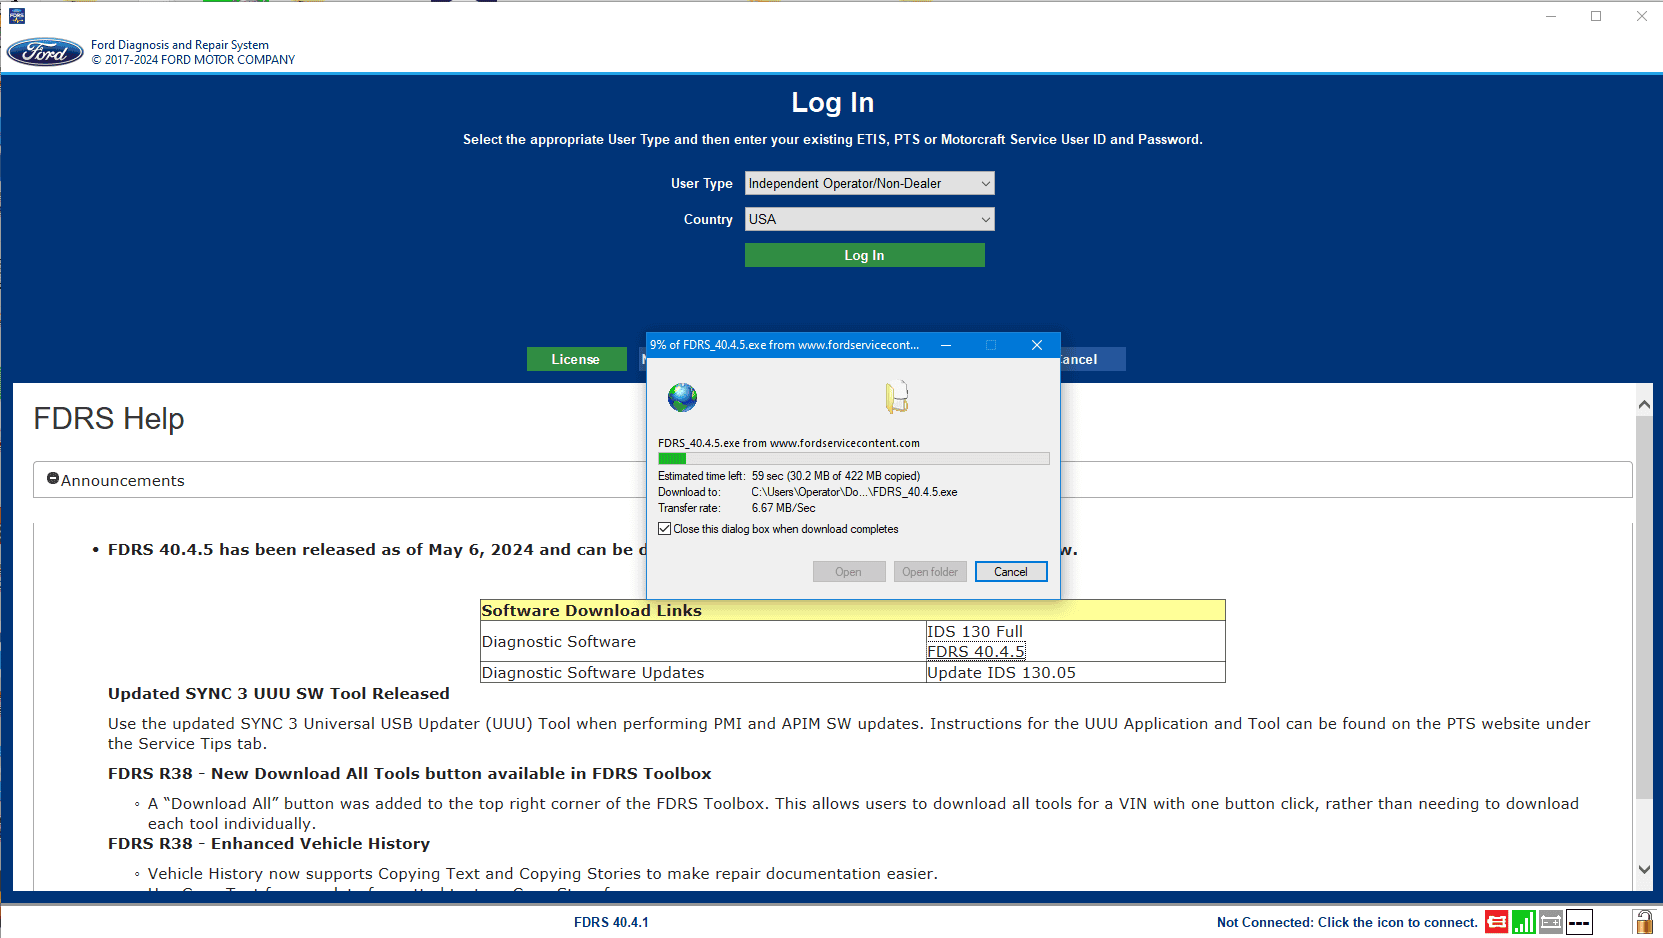Image resolution: width=1663 pixels, height=938 pixels.
Task: Click the green signal strength bars icon
Action: tap(1523, 922)
